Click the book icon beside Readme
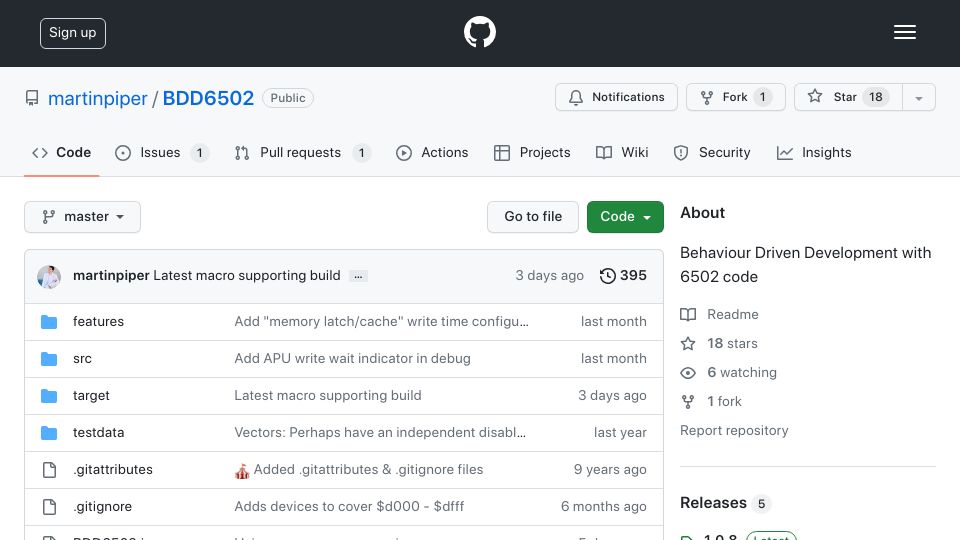This screenshot has width=960, height=540. (688, 315)
